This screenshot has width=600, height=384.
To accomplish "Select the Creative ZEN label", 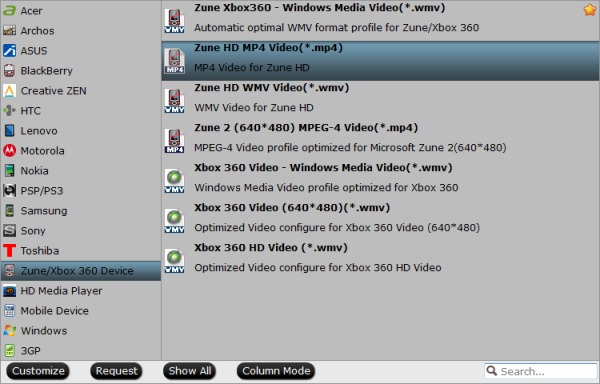I will point(54,91).
